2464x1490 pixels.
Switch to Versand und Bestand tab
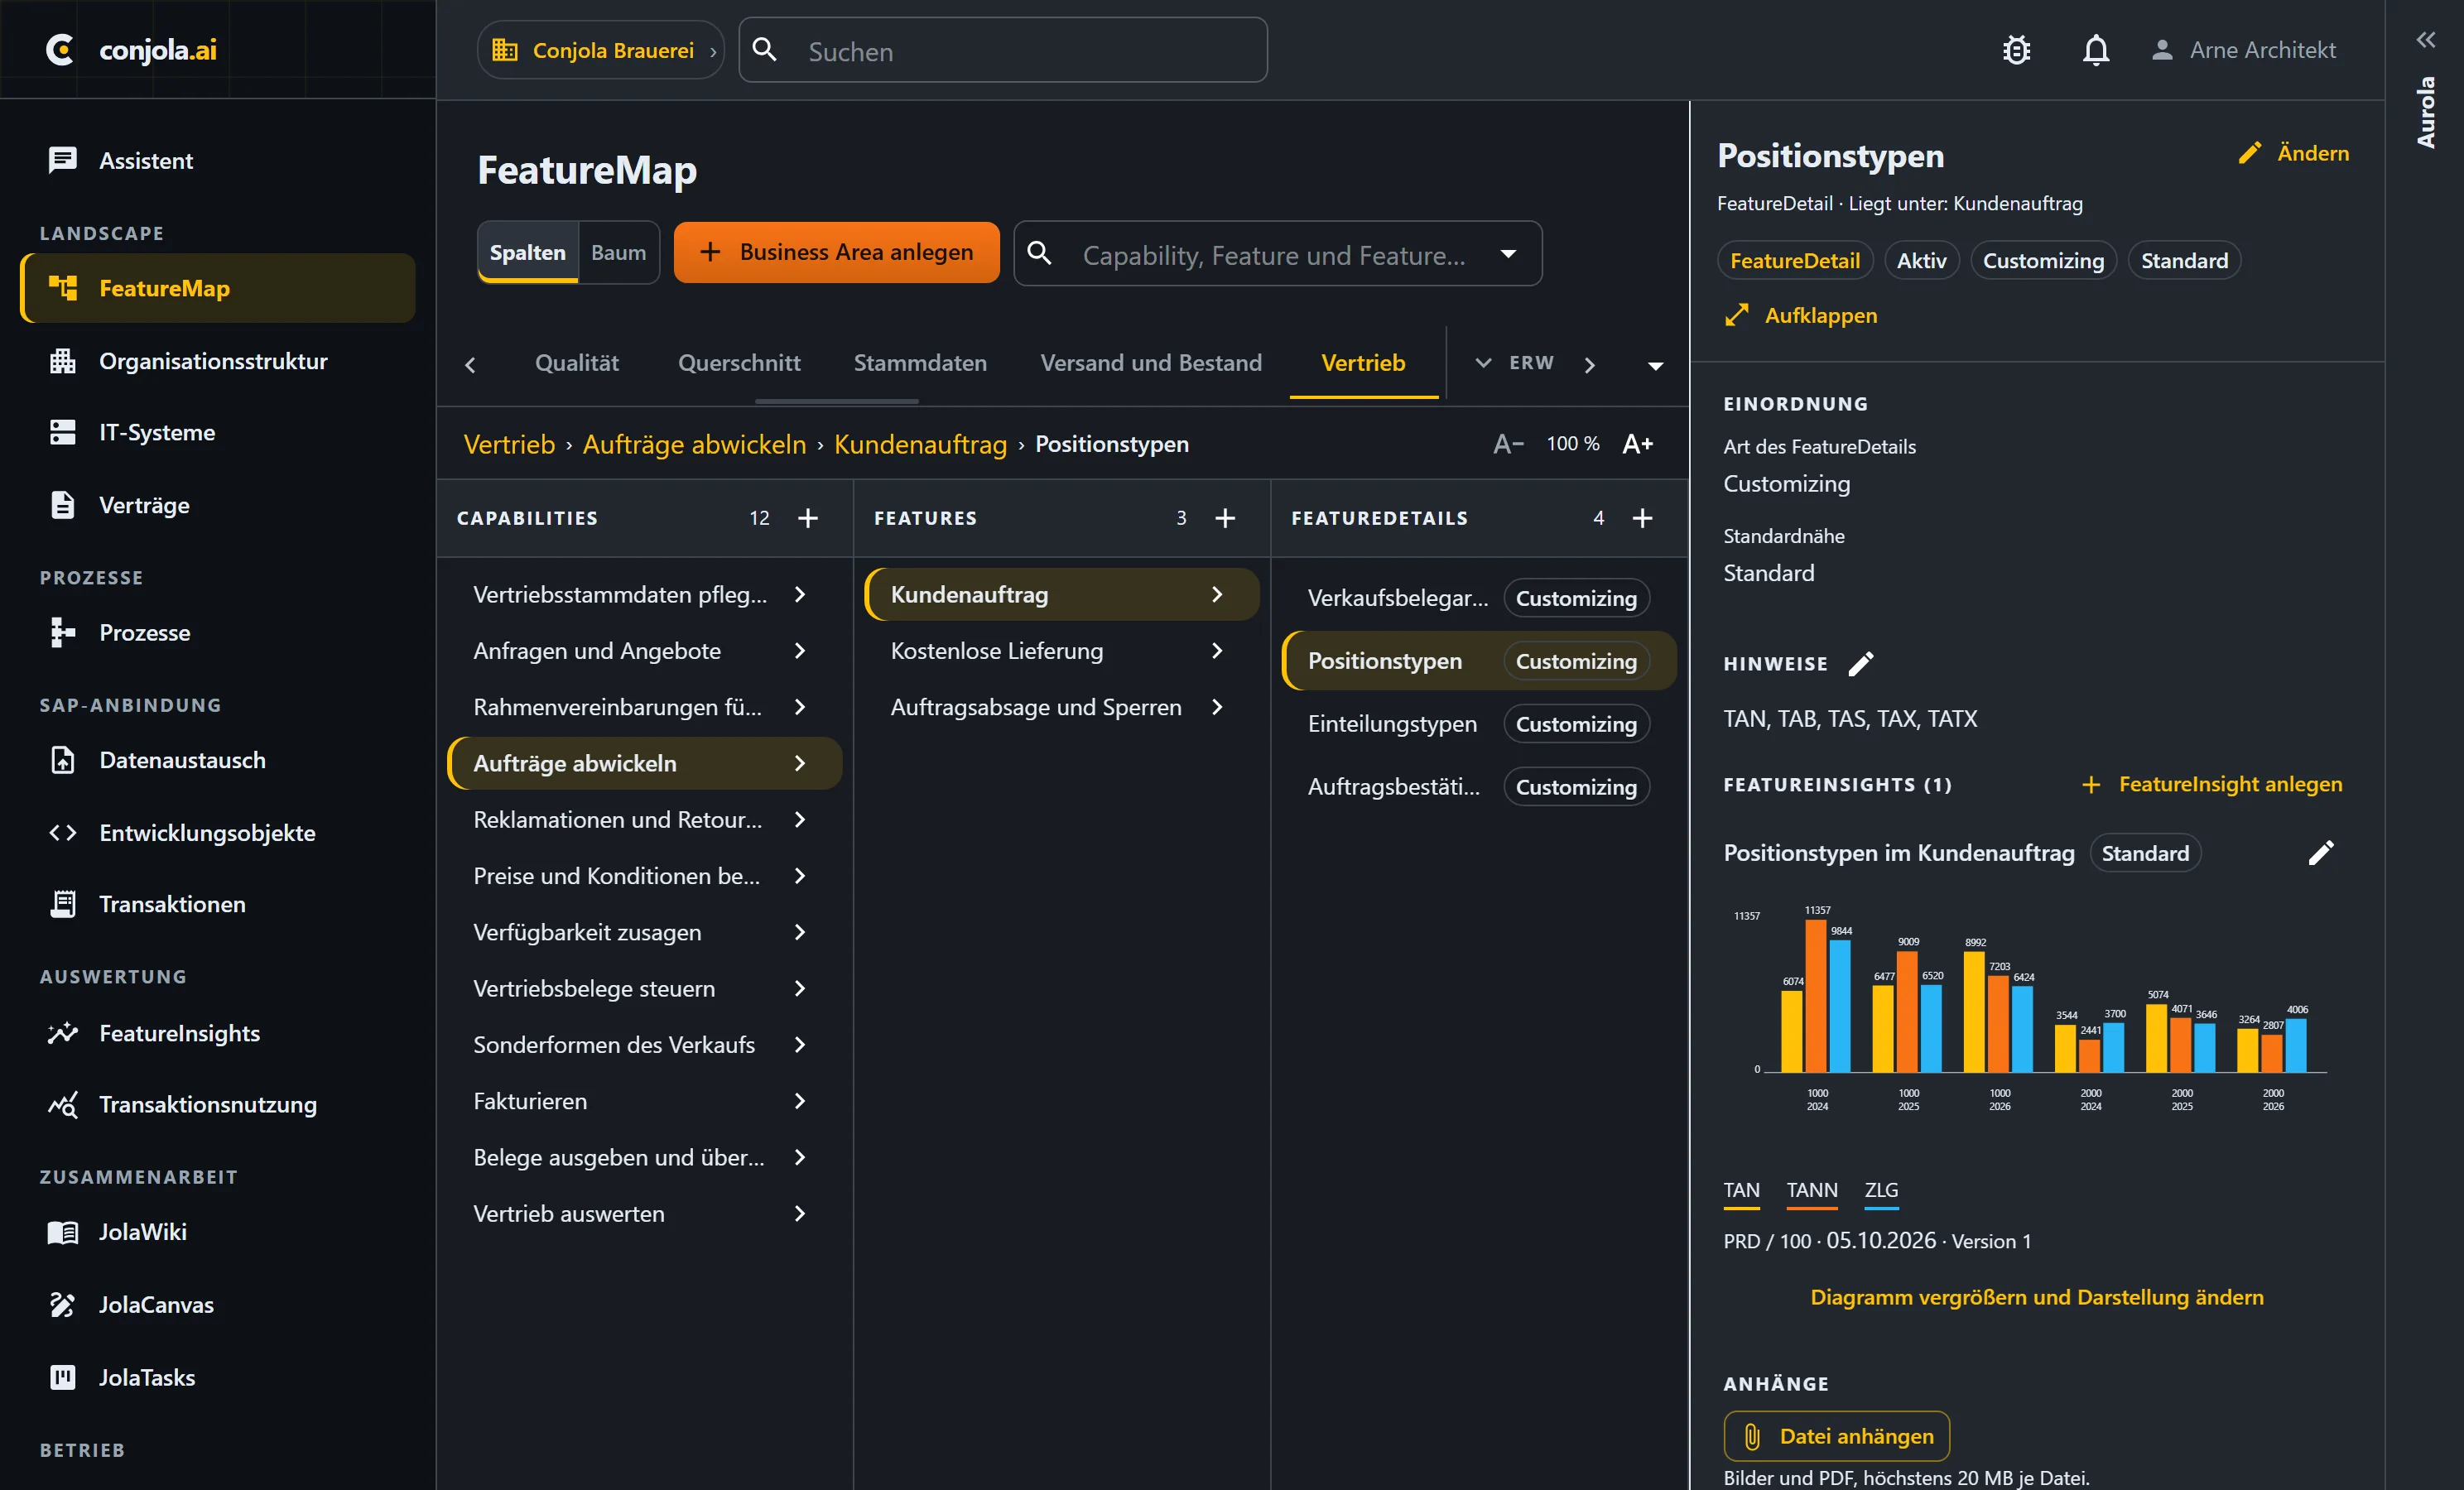click(1151, 363)
